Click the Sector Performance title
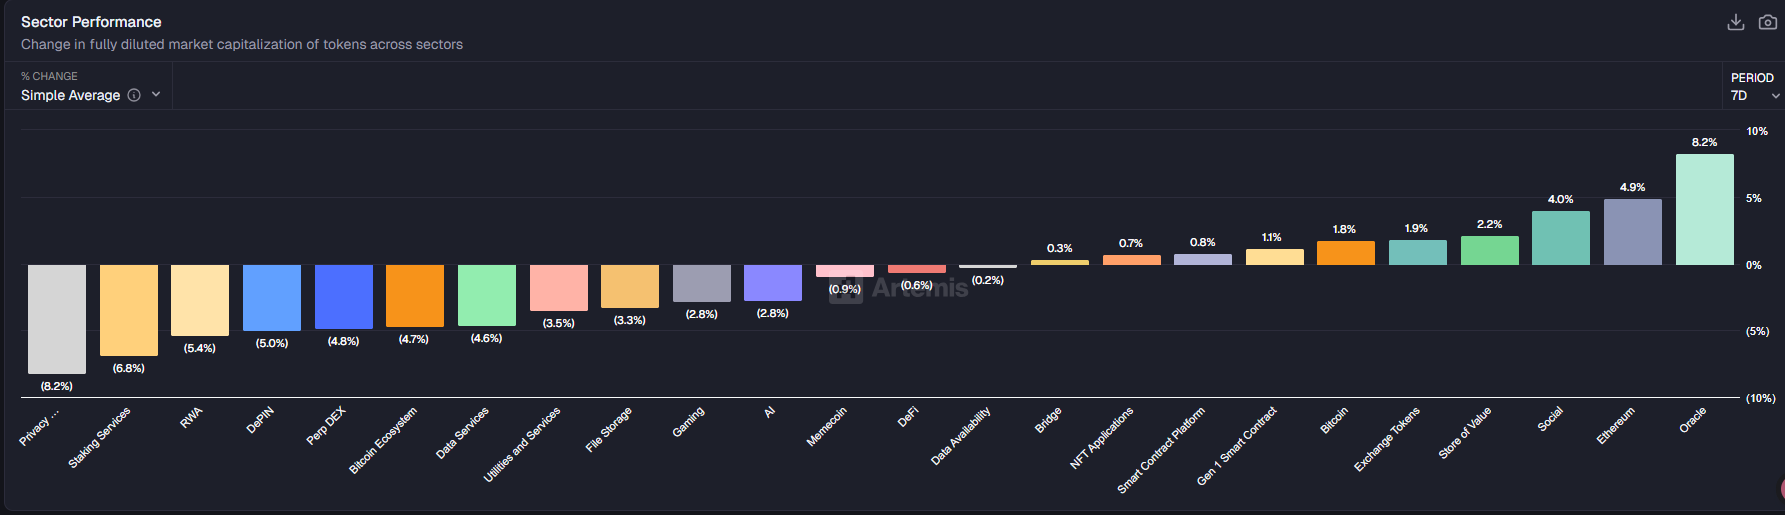This screenshot has width=1785, height=515. click(x=91, y=22)
